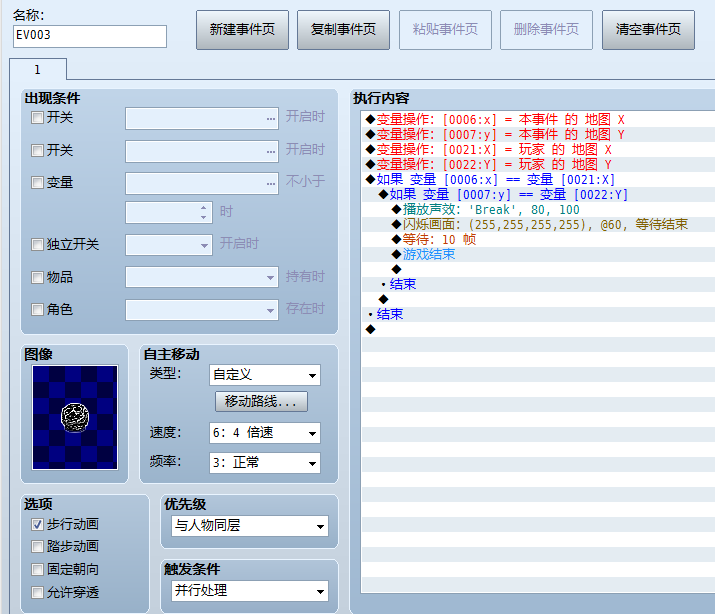Focus the 名称 field containing EV003
Screen dimensions: 715x614
(x=90, y=36)
